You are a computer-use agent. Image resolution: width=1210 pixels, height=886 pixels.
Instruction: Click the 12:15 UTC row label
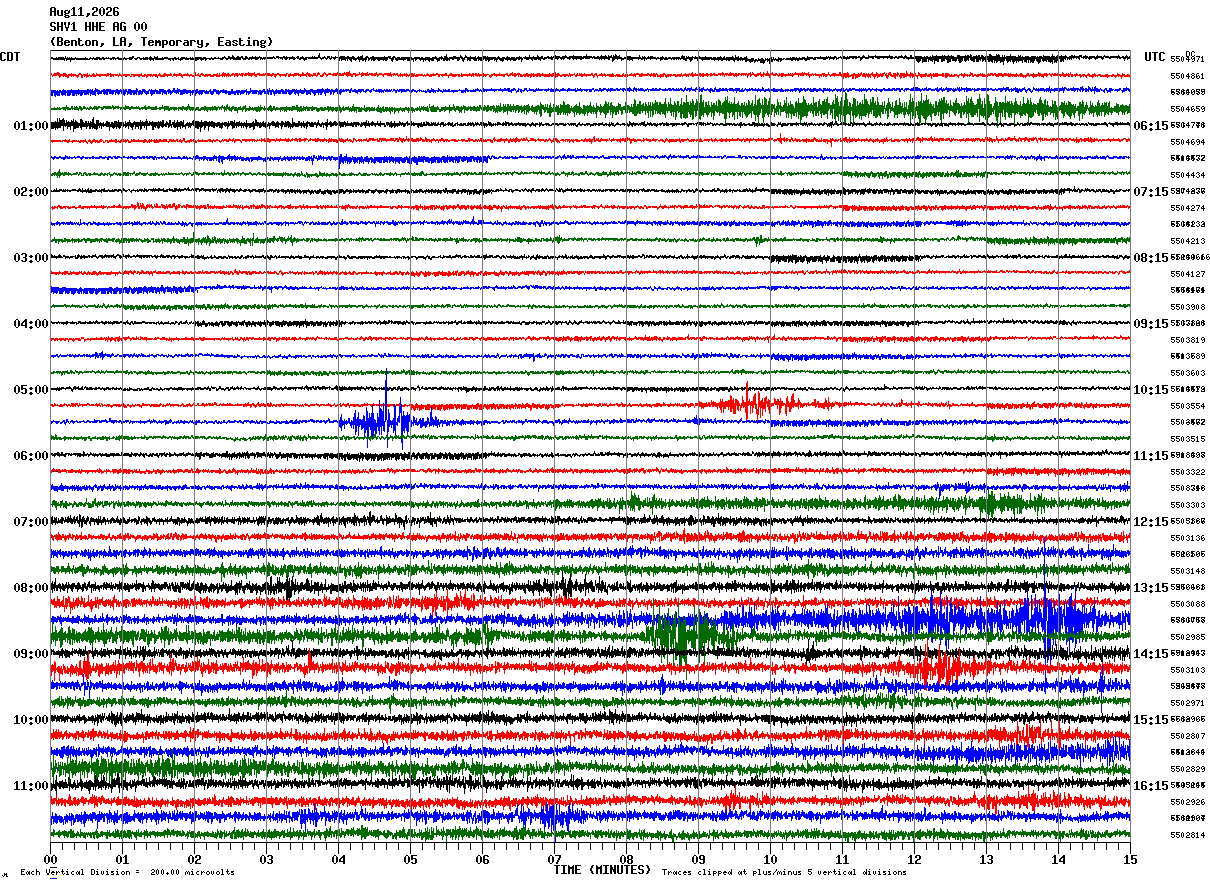1150,522
